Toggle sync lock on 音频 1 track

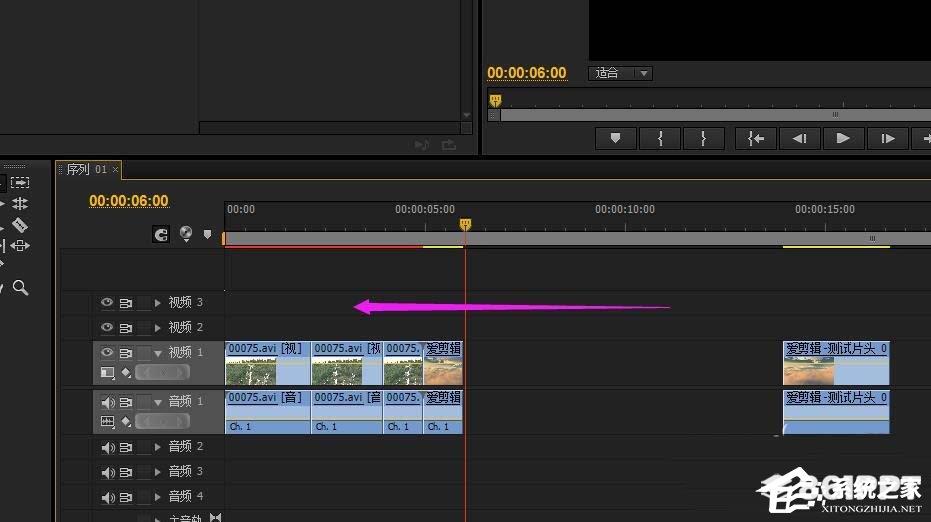(x=126, y=402)
